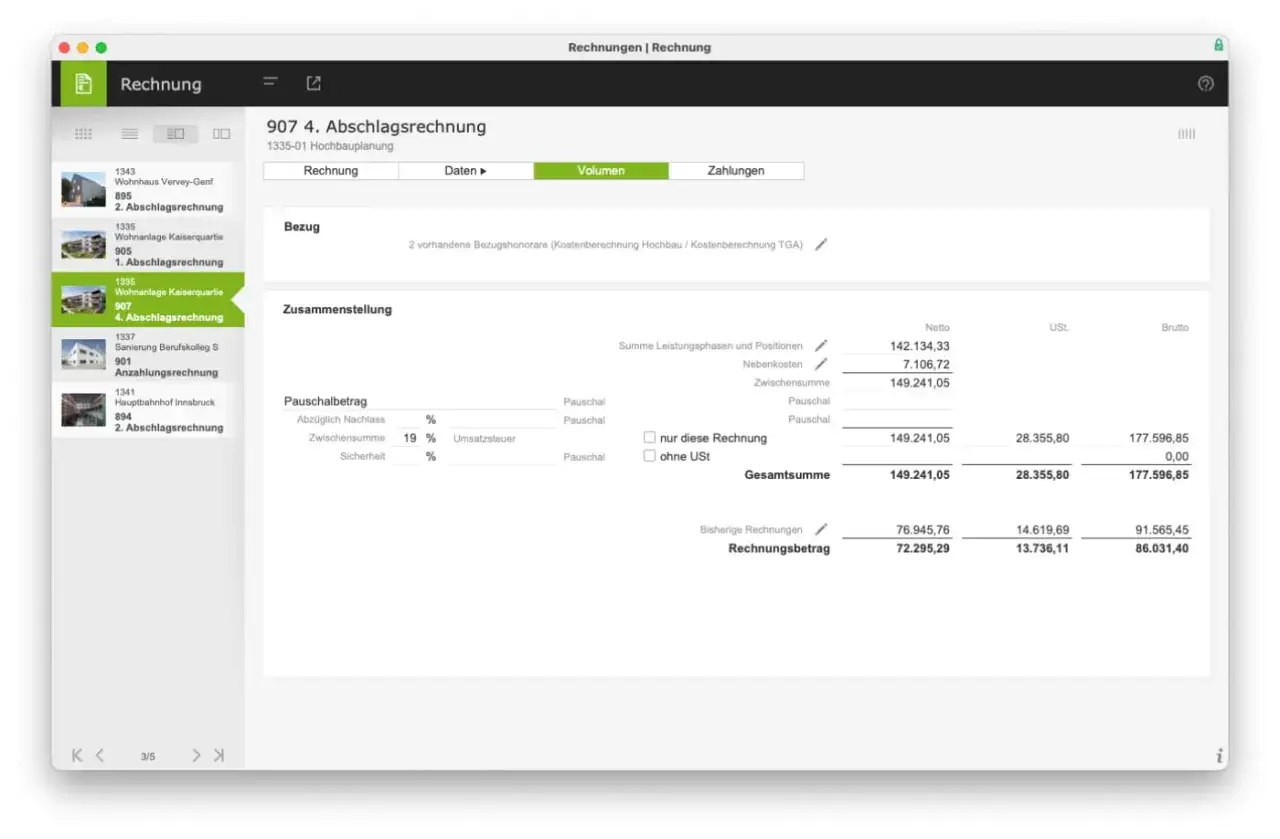This screenshot has width=1280, height=839.
Task: Jump to last record arrow
Action: [x=219, y=756]
